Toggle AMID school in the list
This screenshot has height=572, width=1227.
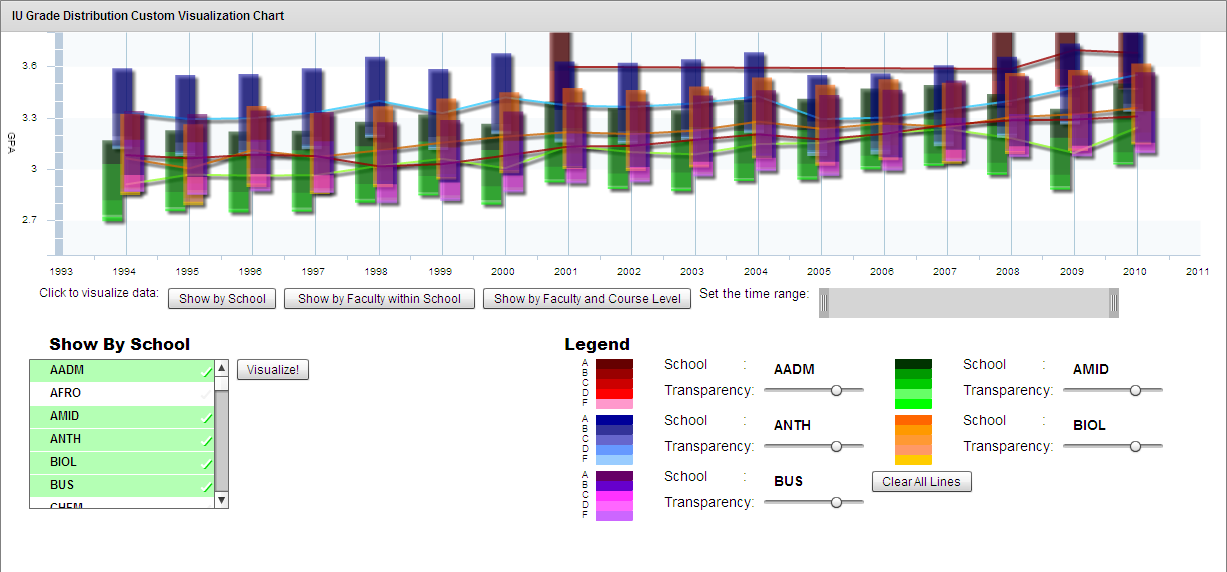coord(122,416)
